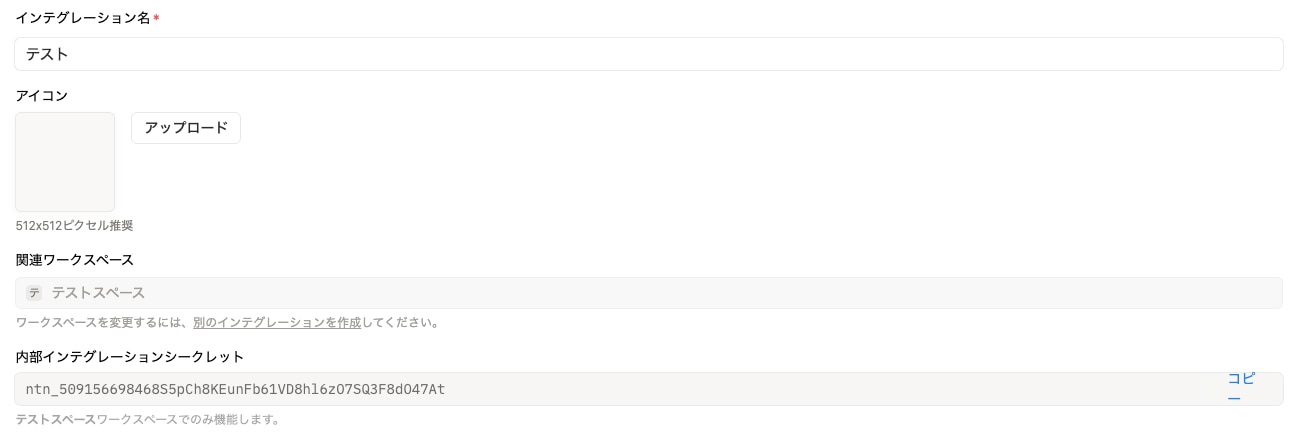The height and width of the screenshot is (445, 1301).
Task: Focus the インテグレーション名 input field
Action: [x=648, y=54]
